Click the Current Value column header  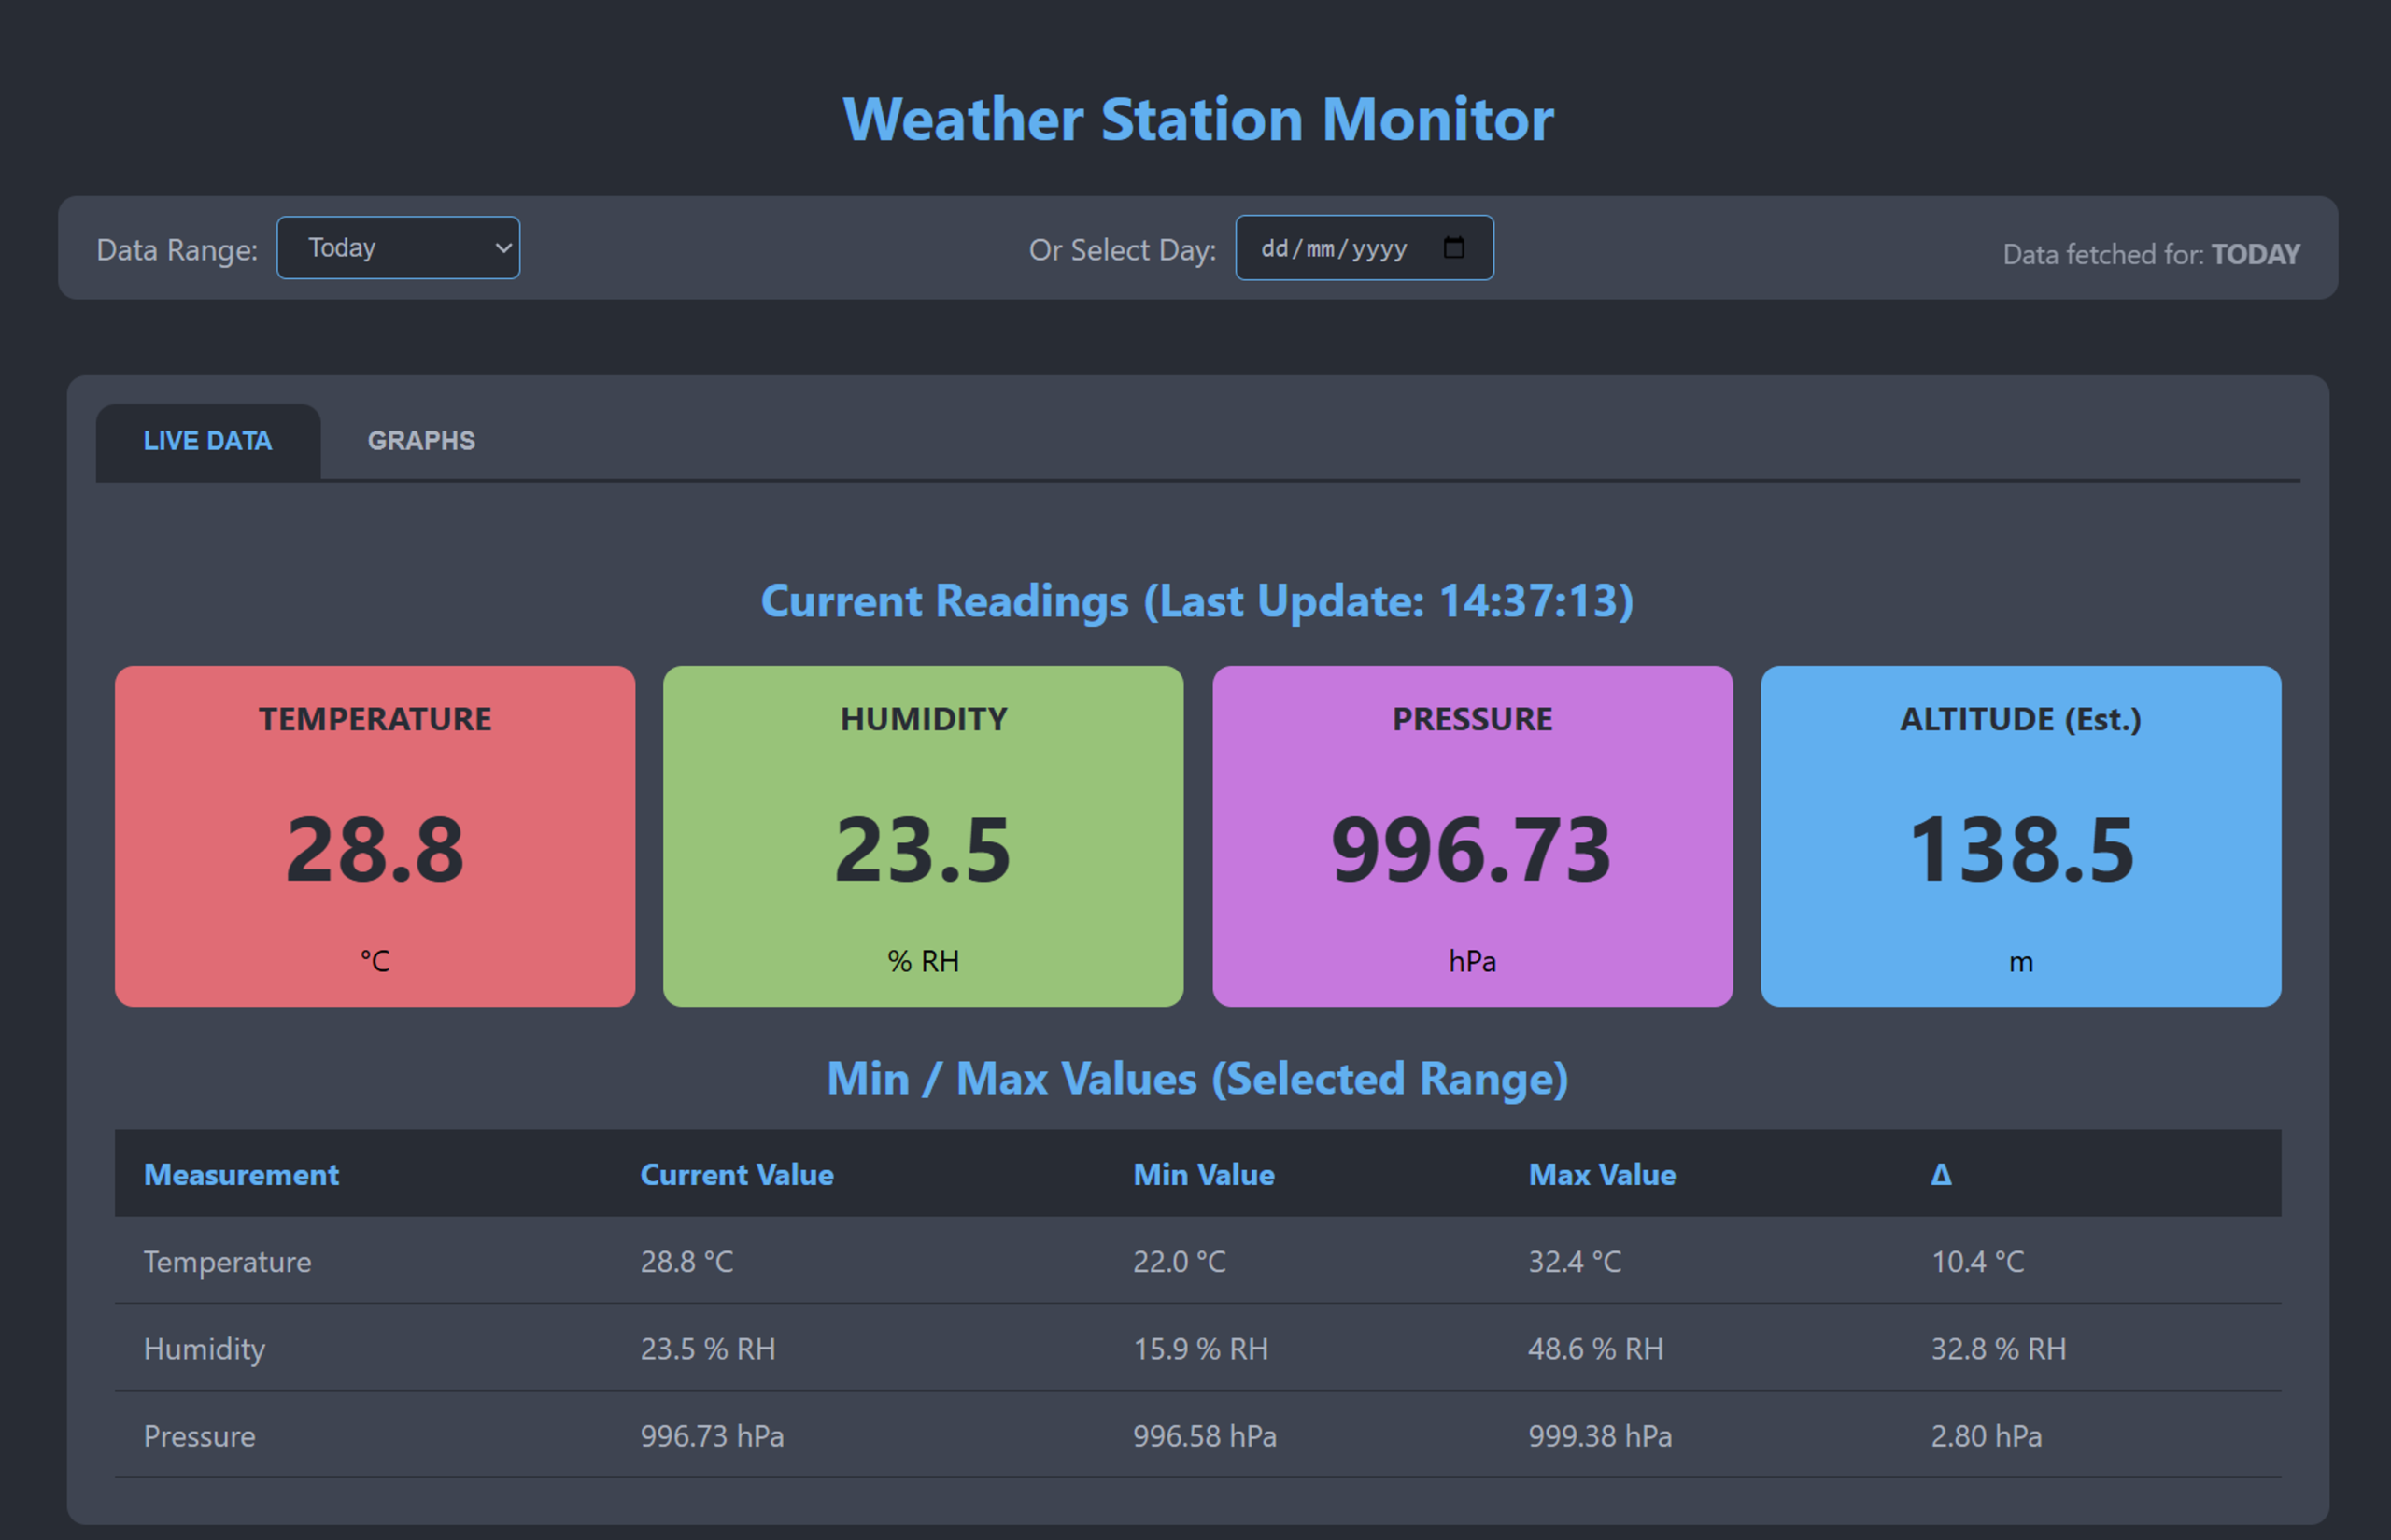coord(736,1174)
